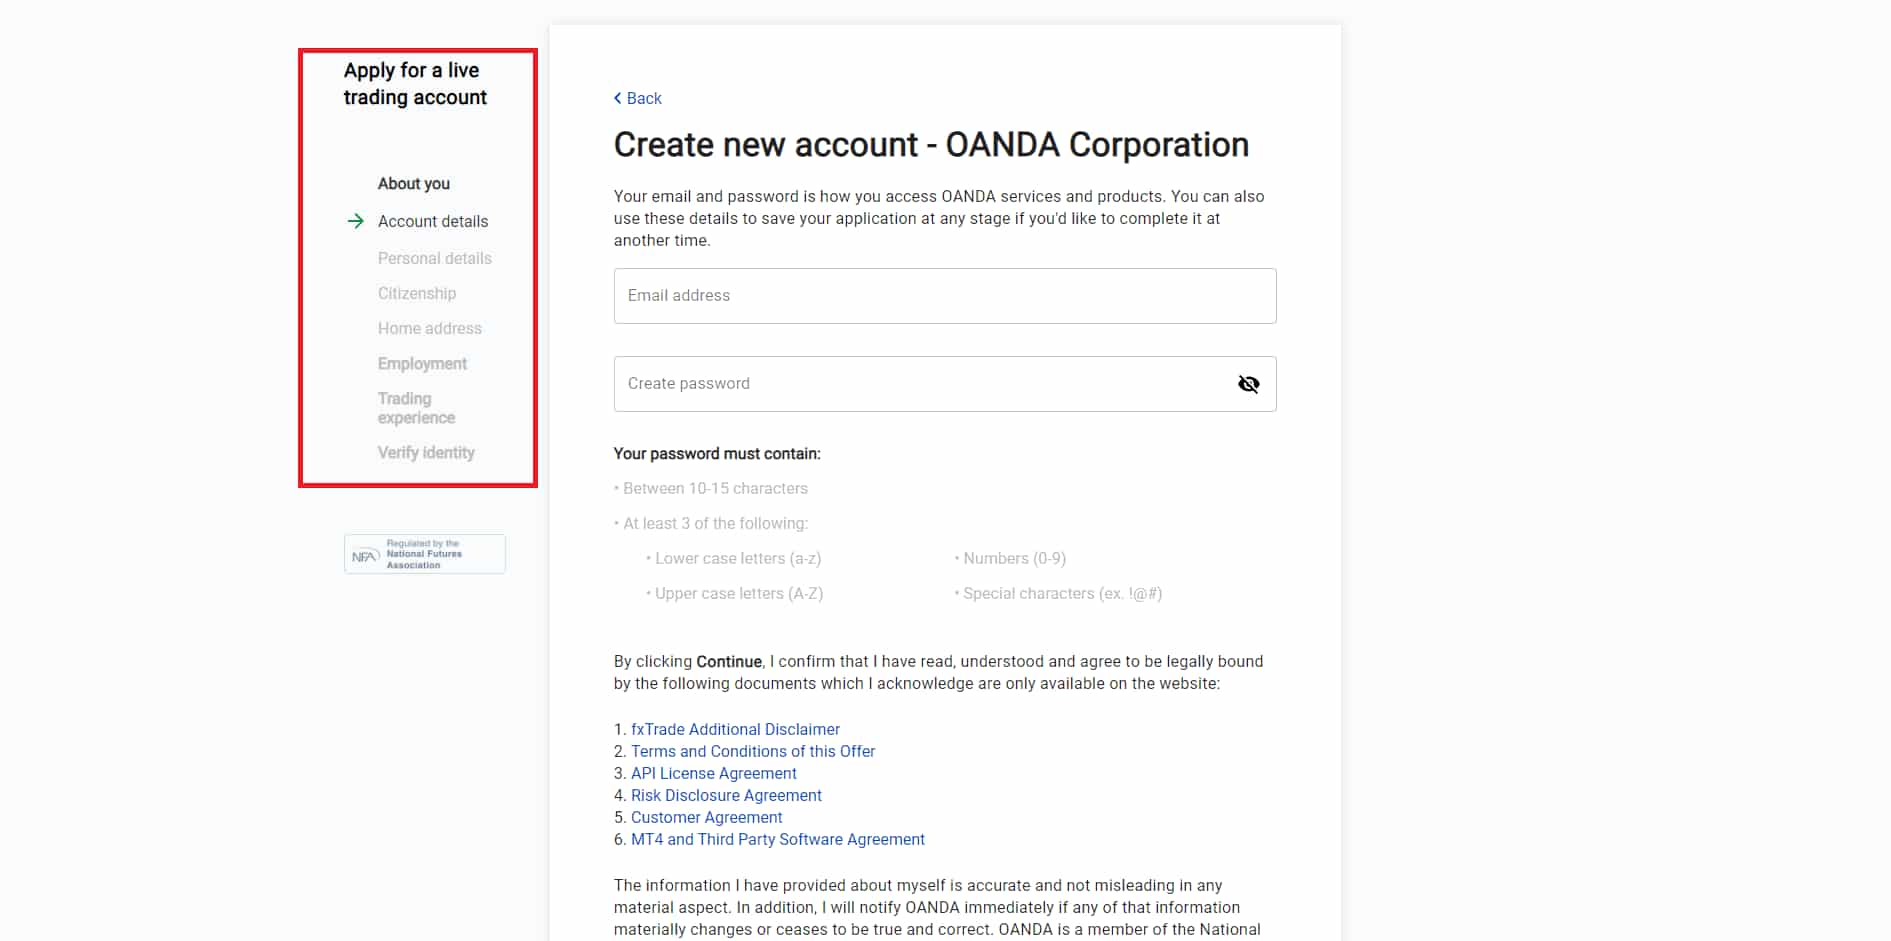
Task: Click the NFA regulated badge logo
Action: tap(424, 553)
